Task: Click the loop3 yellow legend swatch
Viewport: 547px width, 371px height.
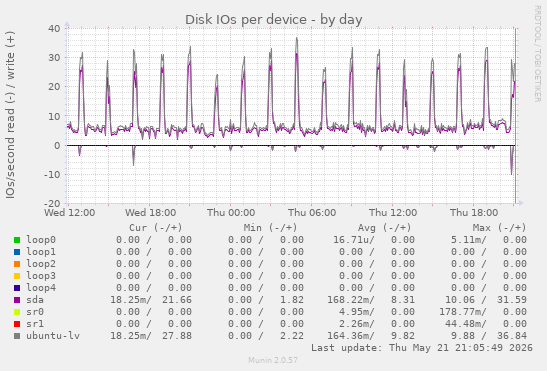Action: tap(17, 276)
